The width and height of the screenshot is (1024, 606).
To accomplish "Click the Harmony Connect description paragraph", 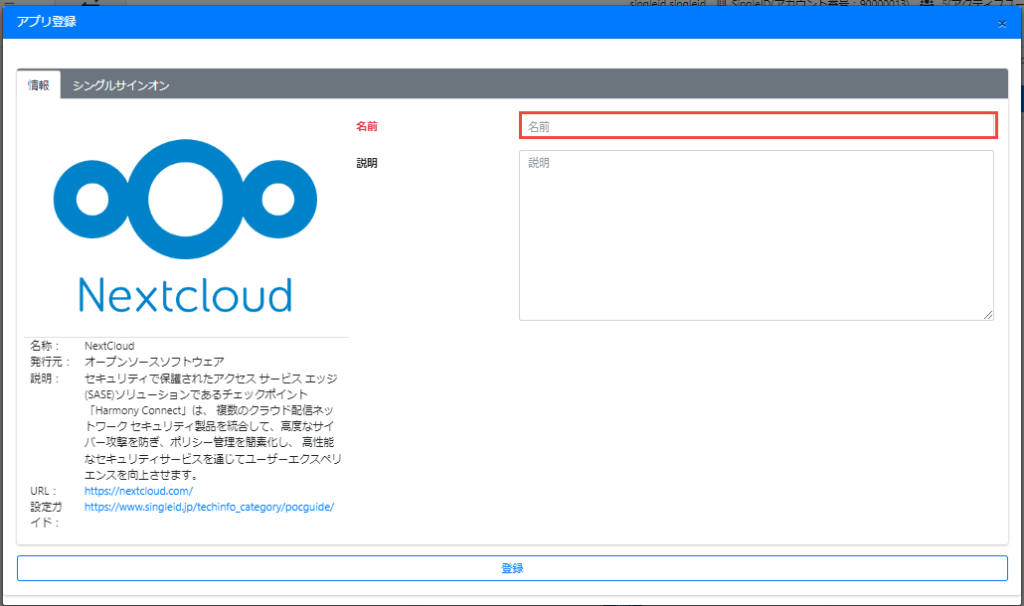I will pyautogui.click(x=212, y=427).
